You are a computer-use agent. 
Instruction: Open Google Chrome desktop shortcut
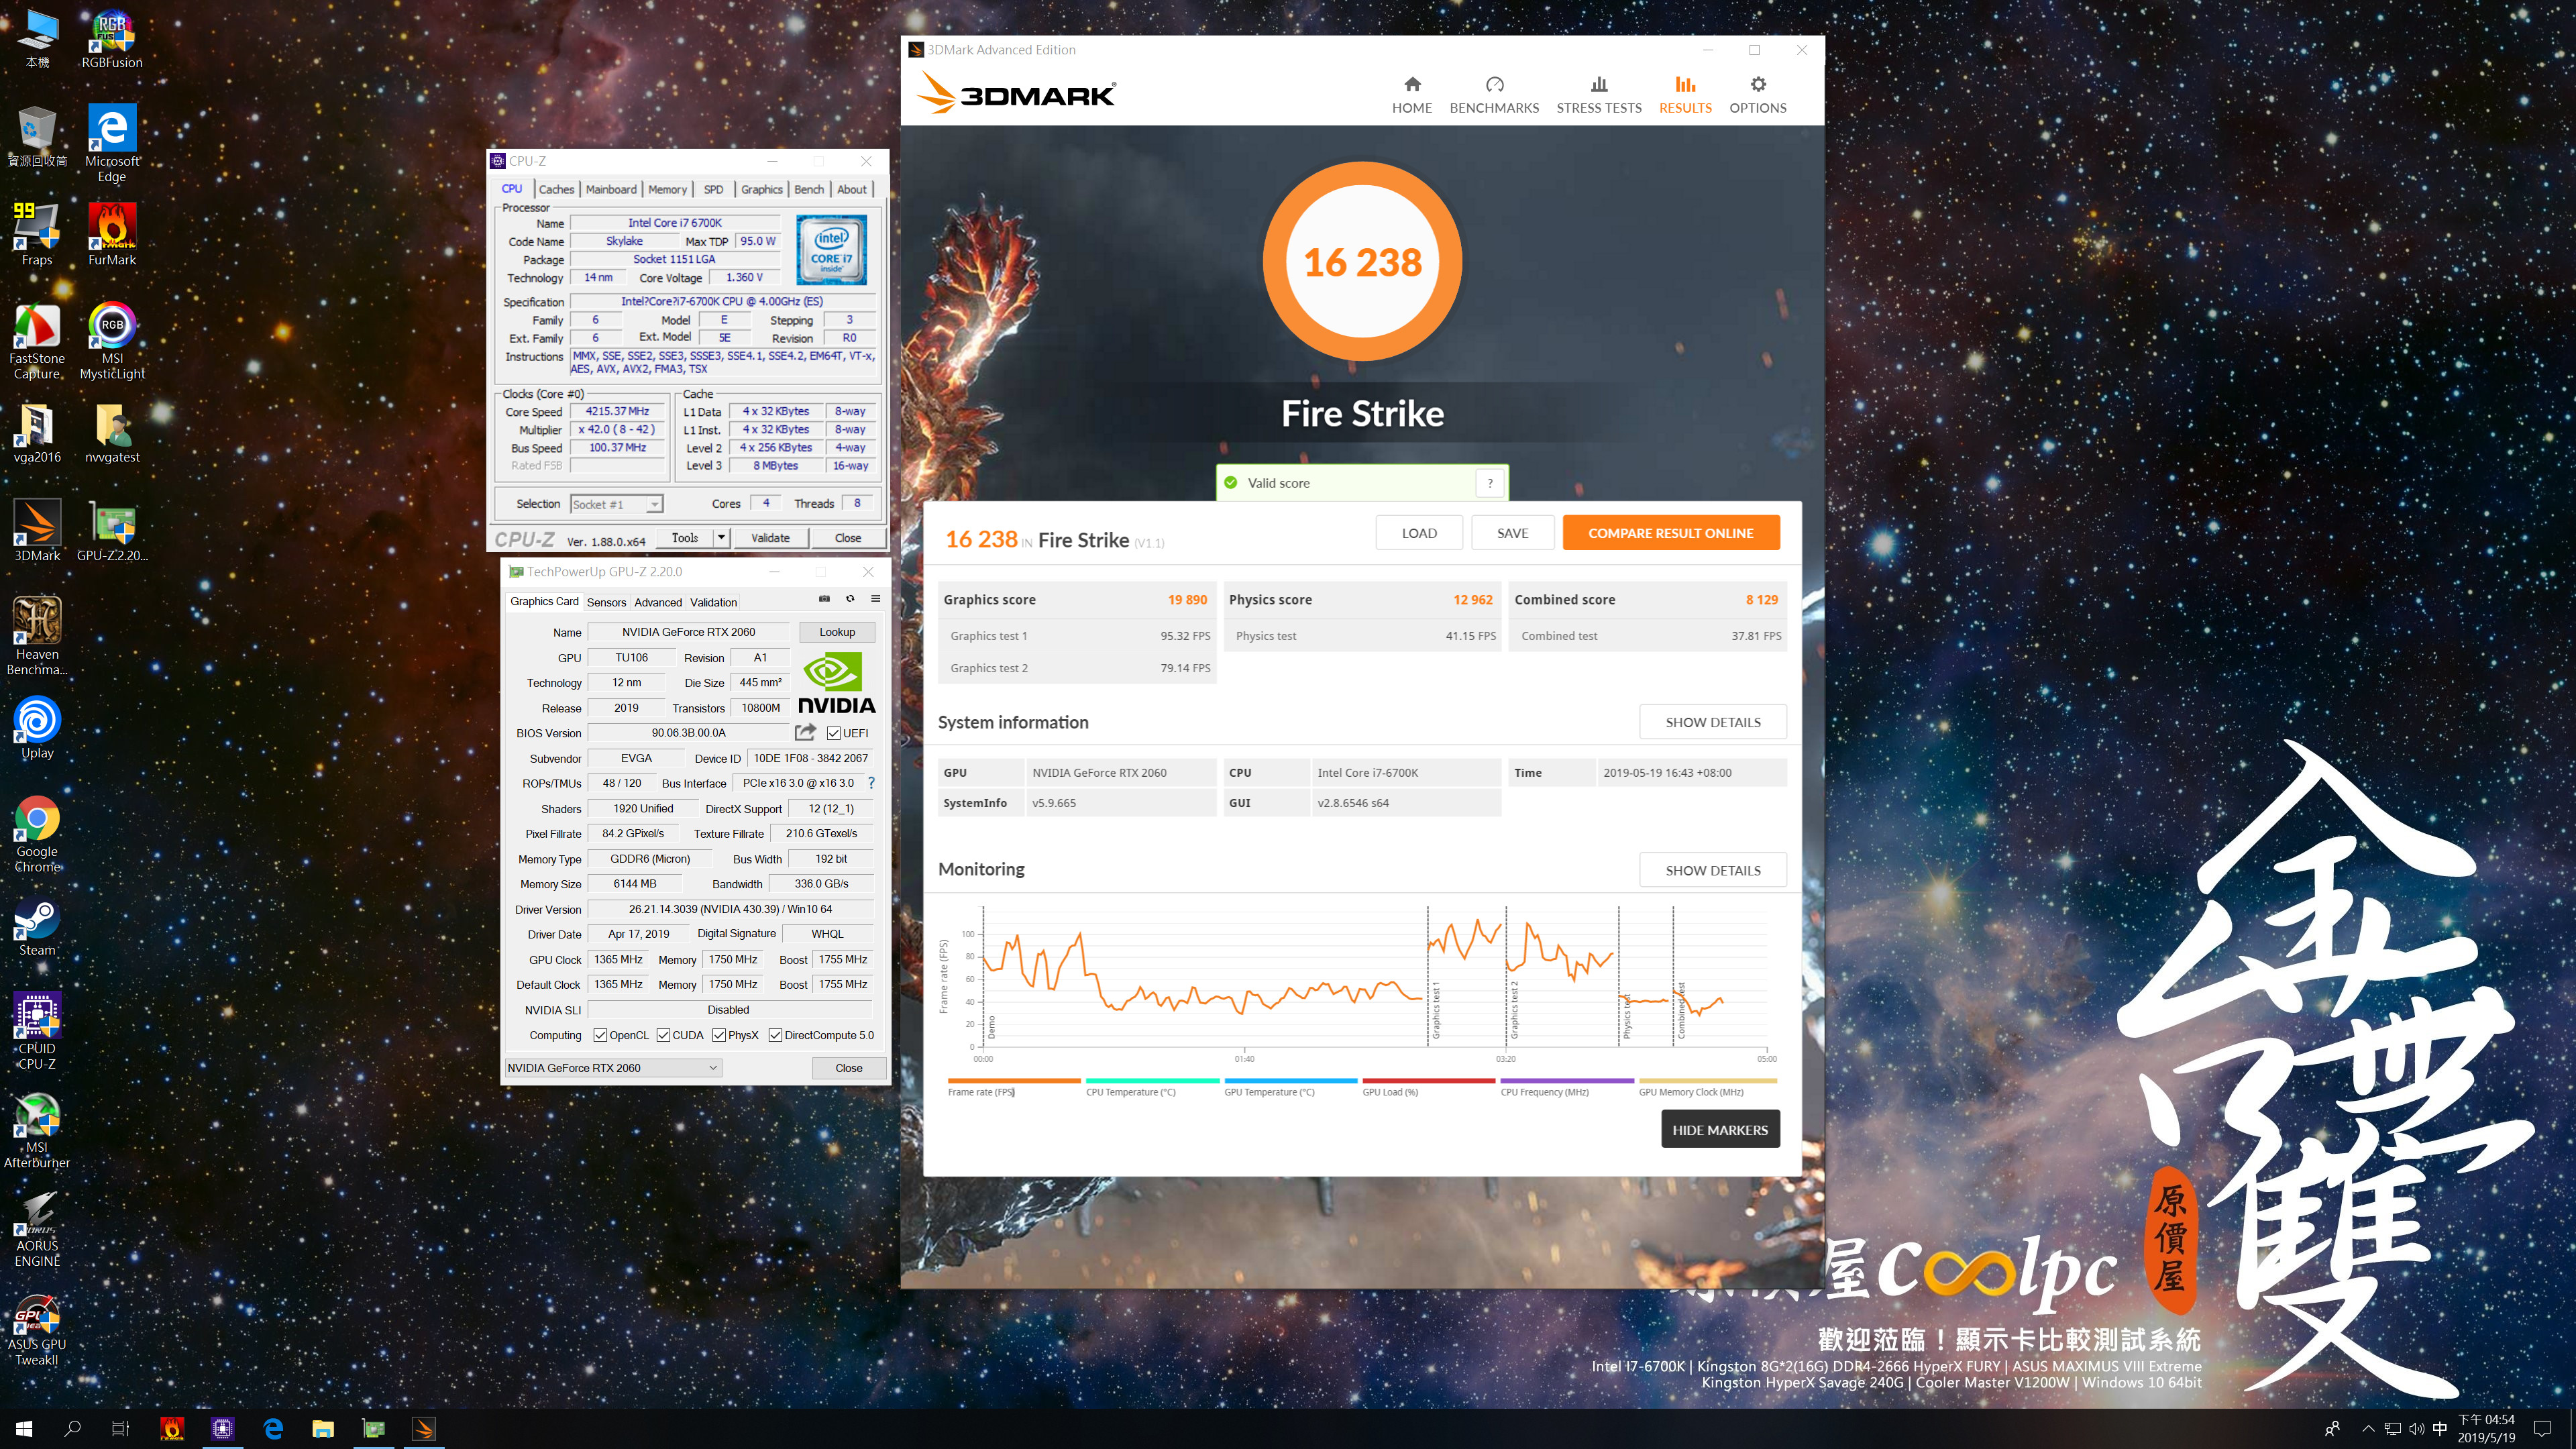37,834
